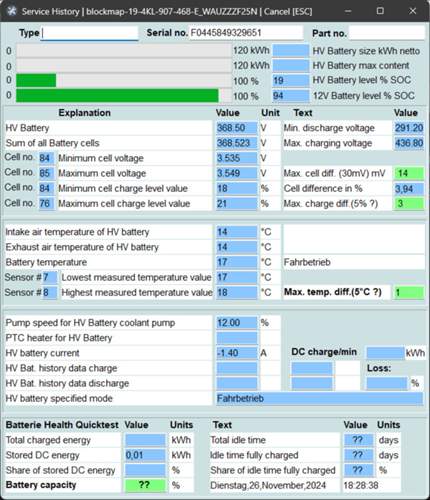Viewport: 430px width, 500px height.
Task: Click the date Dienstag,26,November,2024
Action: point(268,485)
